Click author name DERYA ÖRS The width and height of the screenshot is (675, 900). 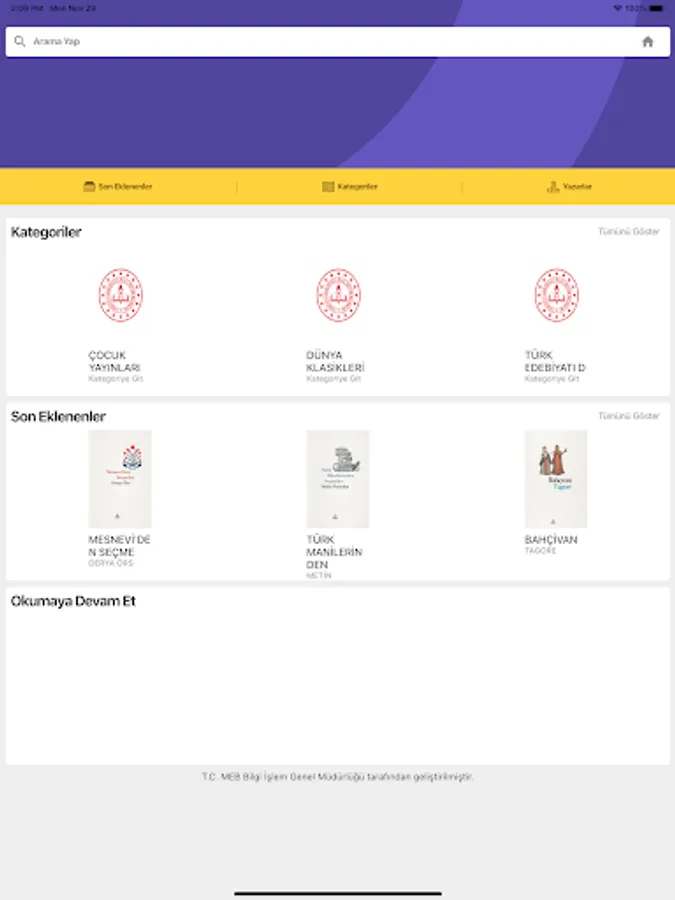tap(111, 563)
